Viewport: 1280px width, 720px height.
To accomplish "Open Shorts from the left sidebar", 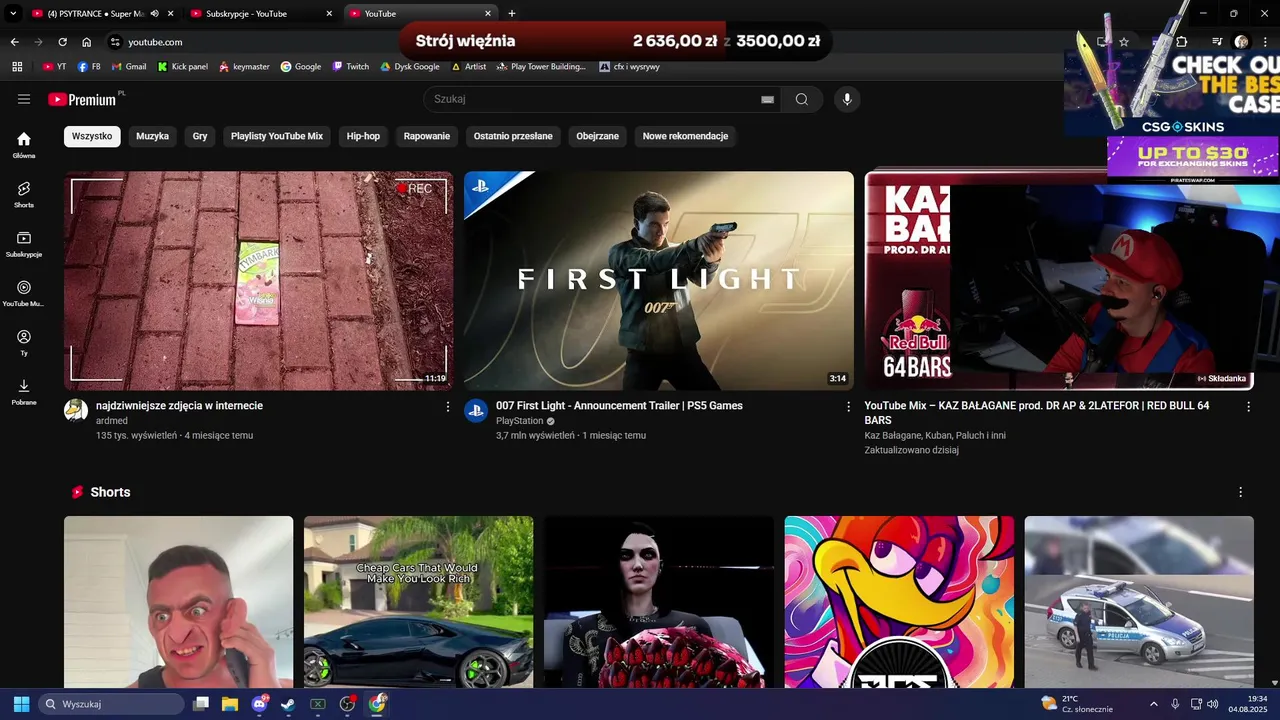I will (24, 194).
